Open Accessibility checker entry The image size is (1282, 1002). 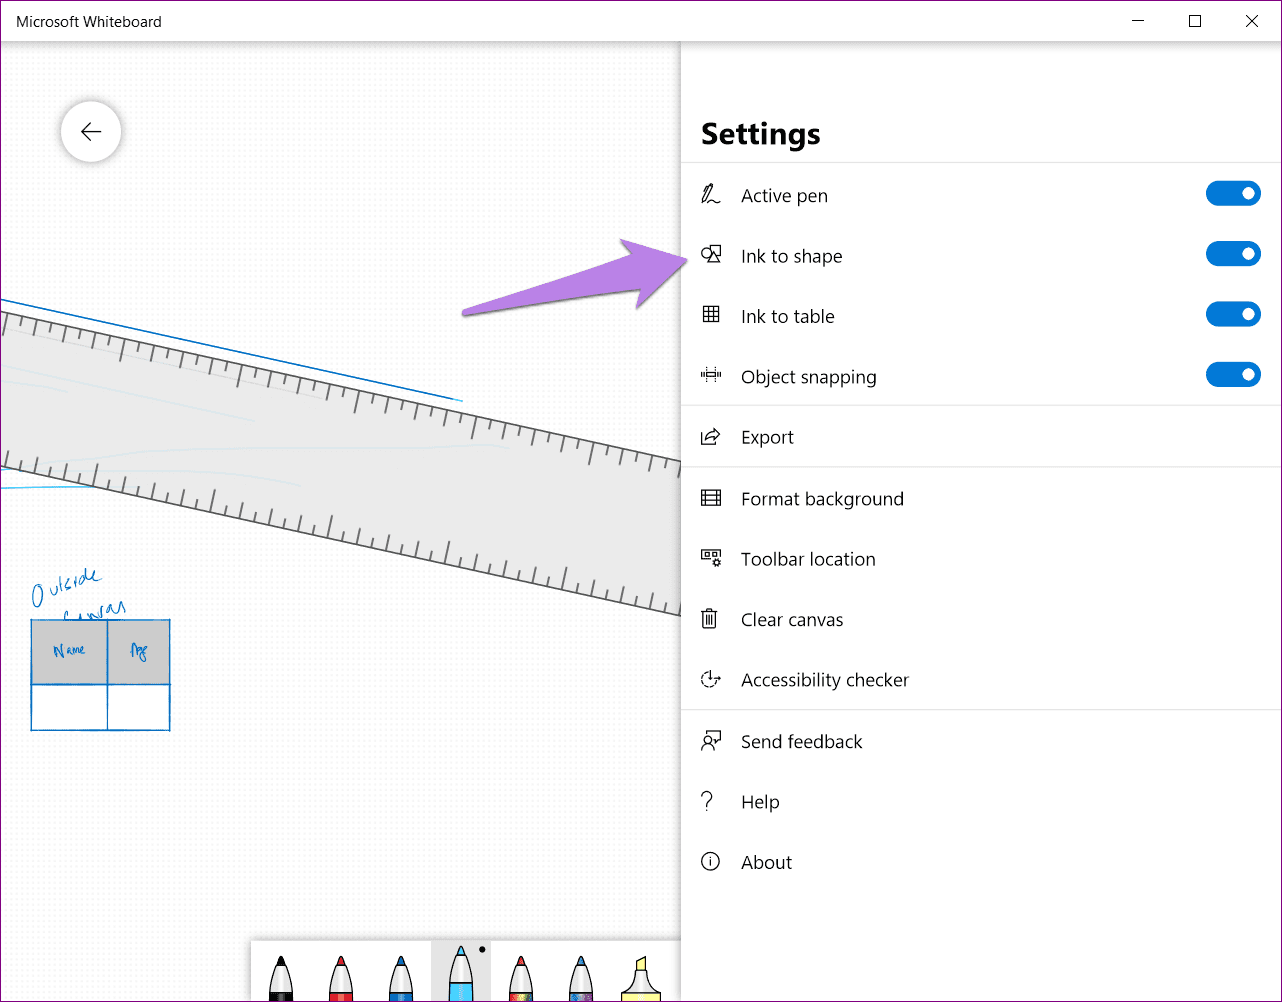click(981, 680)
